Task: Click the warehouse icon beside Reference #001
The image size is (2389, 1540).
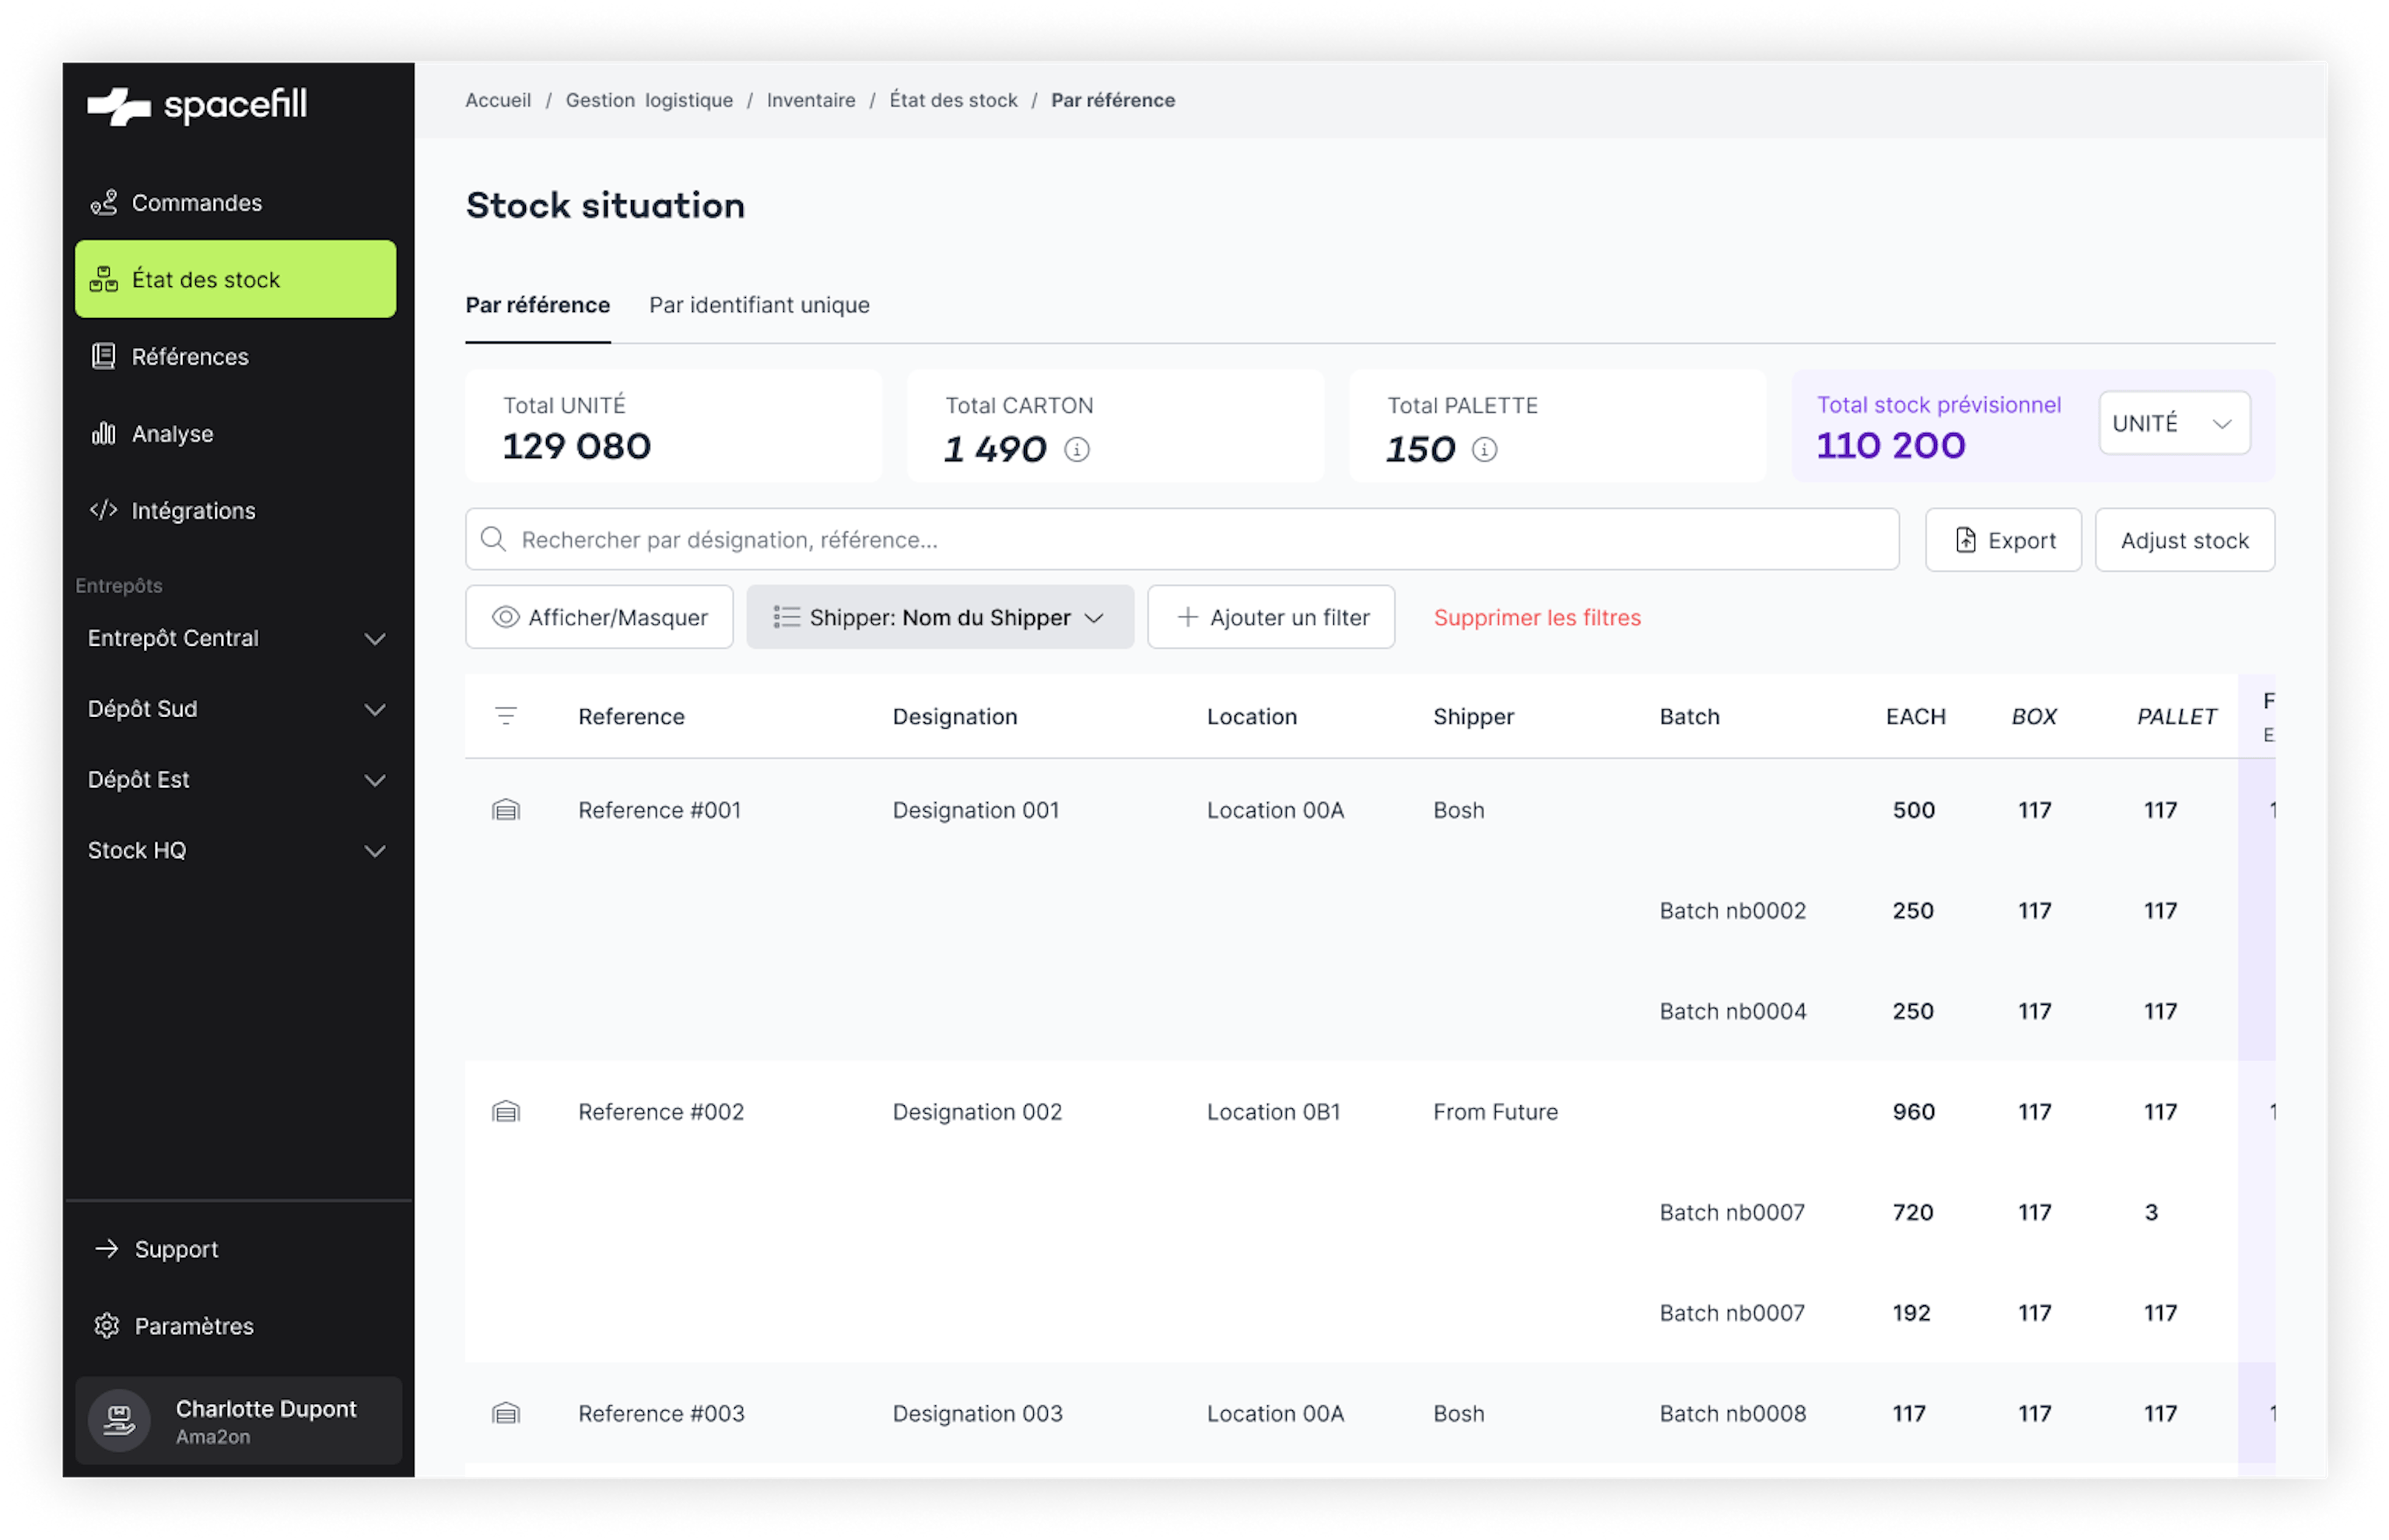Action: coord(506,810)
